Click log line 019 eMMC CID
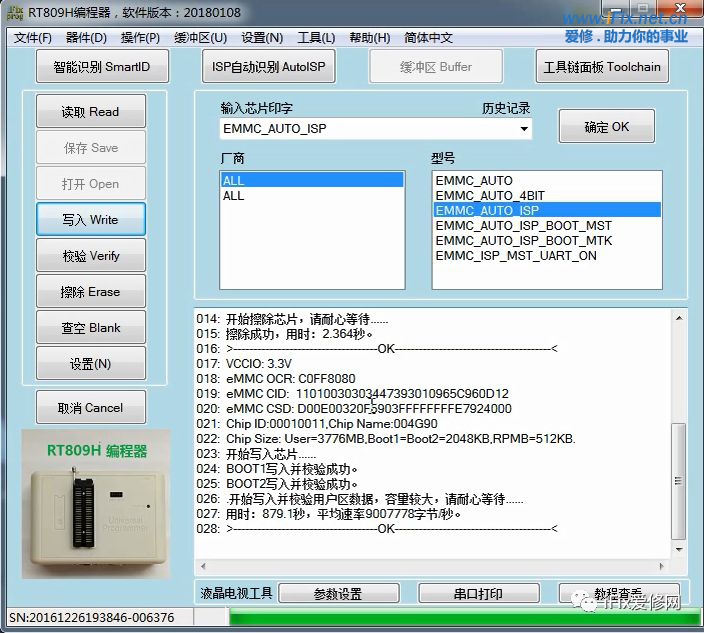This screenshot has height=633, width=704. point(352,394)
